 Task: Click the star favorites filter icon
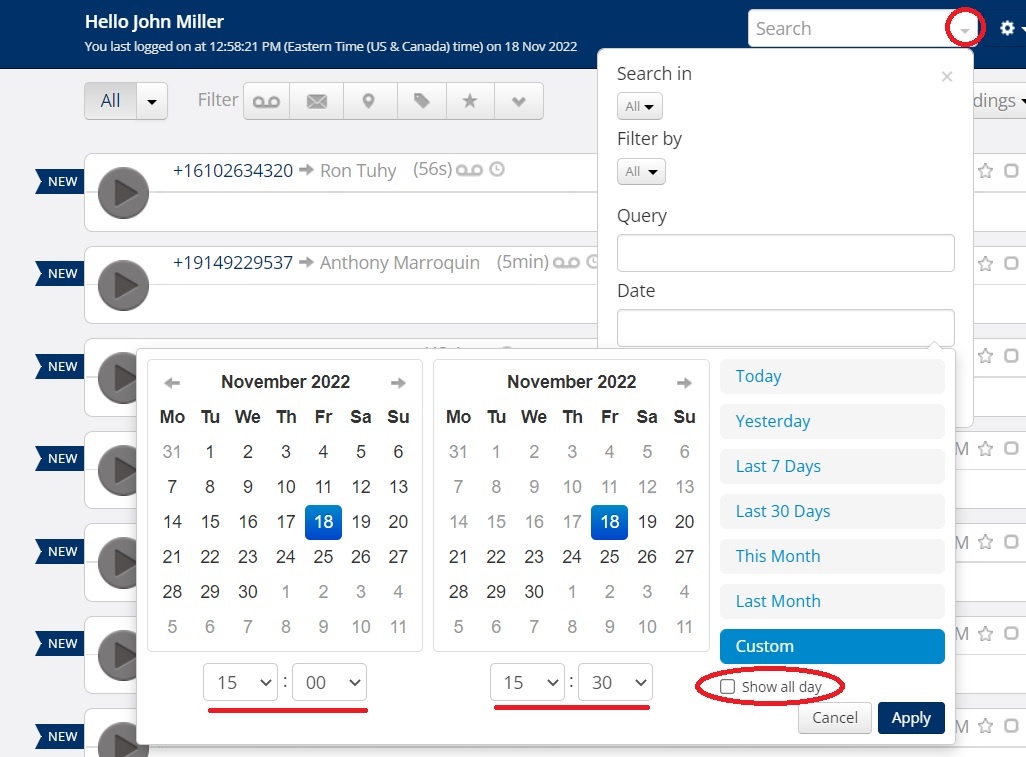(x=470, y=101)
